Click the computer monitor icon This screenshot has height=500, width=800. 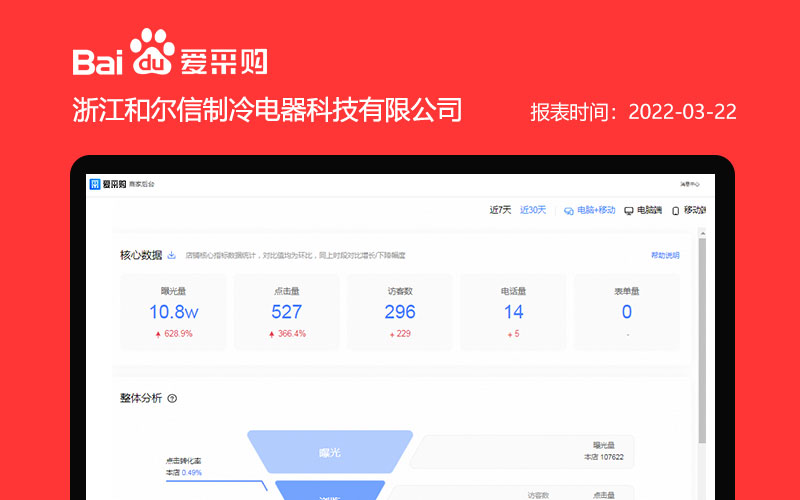tap(629, 211)
